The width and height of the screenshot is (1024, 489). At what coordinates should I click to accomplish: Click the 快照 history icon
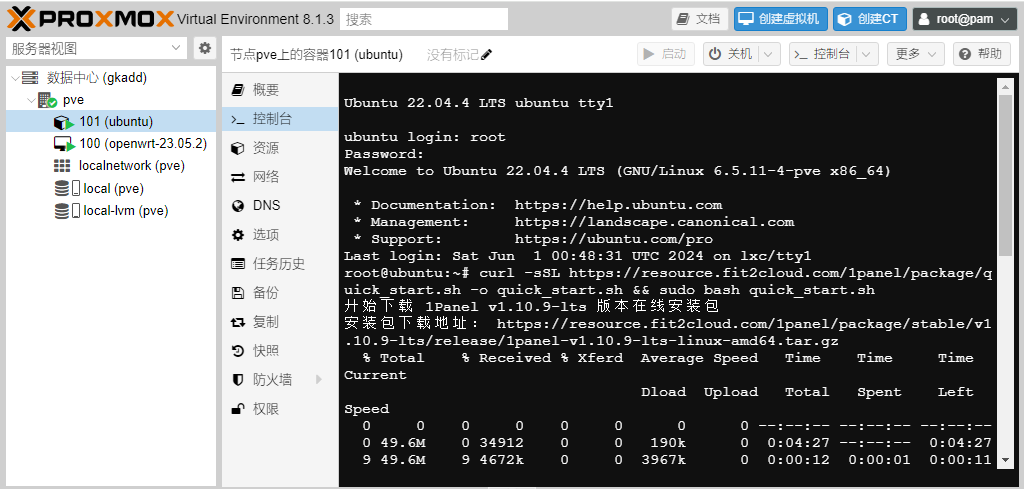click(x=238, y=351)
